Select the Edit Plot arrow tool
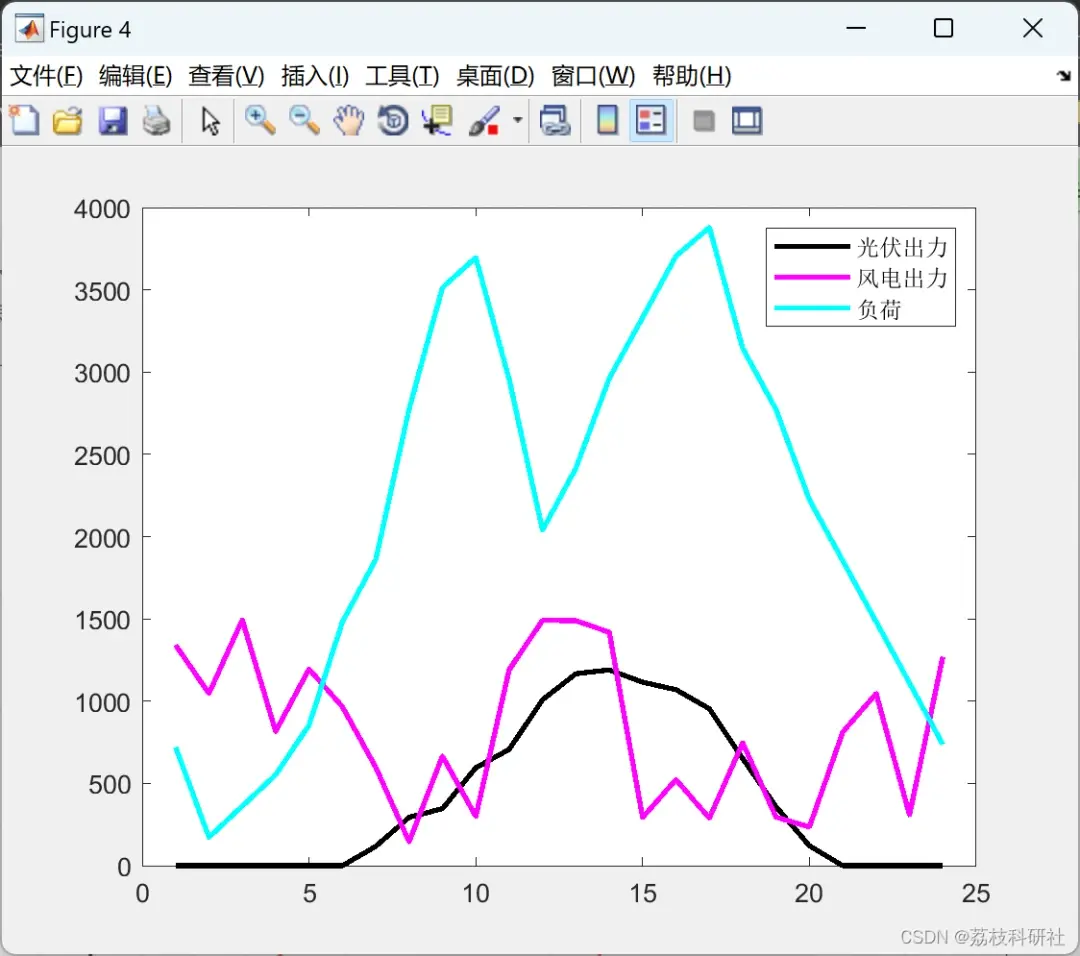1080x956 pixels. (x=210, y=121)
